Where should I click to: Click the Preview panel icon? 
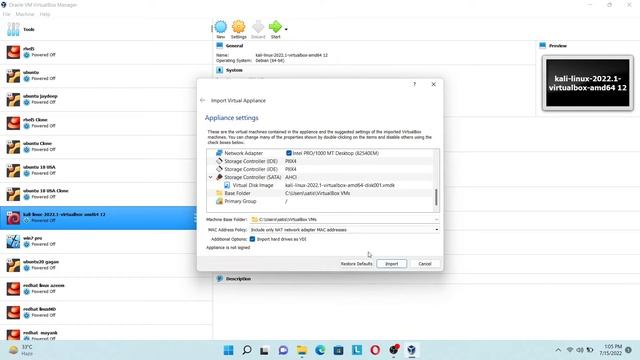click(x=542, y=46)
